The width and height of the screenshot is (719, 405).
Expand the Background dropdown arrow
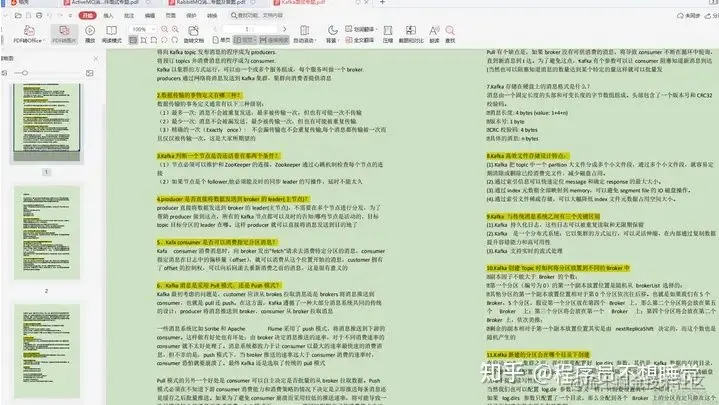[337, 41]
